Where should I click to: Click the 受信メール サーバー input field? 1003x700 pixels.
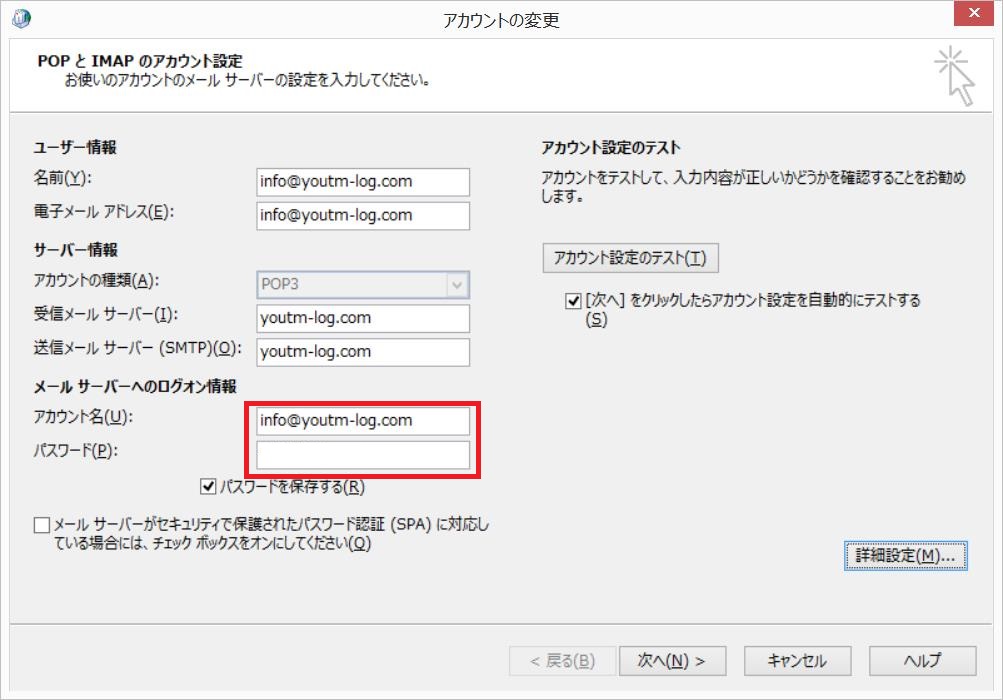click(363, 318)
